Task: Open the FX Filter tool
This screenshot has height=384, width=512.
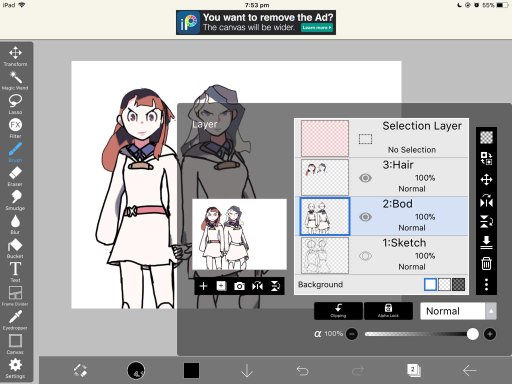Action: (x=15, y=128)
